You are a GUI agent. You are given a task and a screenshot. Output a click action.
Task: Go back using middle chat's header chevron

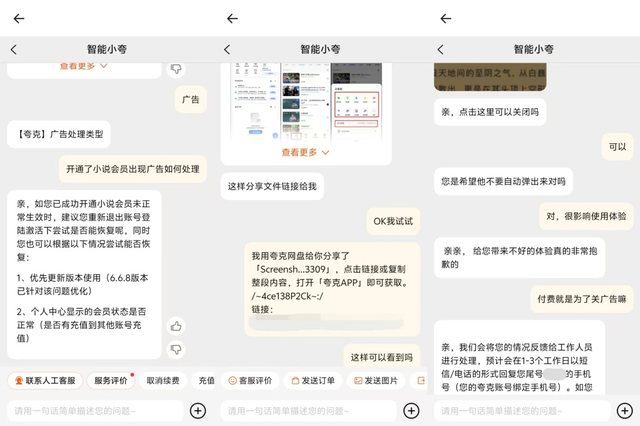(227, 49)
